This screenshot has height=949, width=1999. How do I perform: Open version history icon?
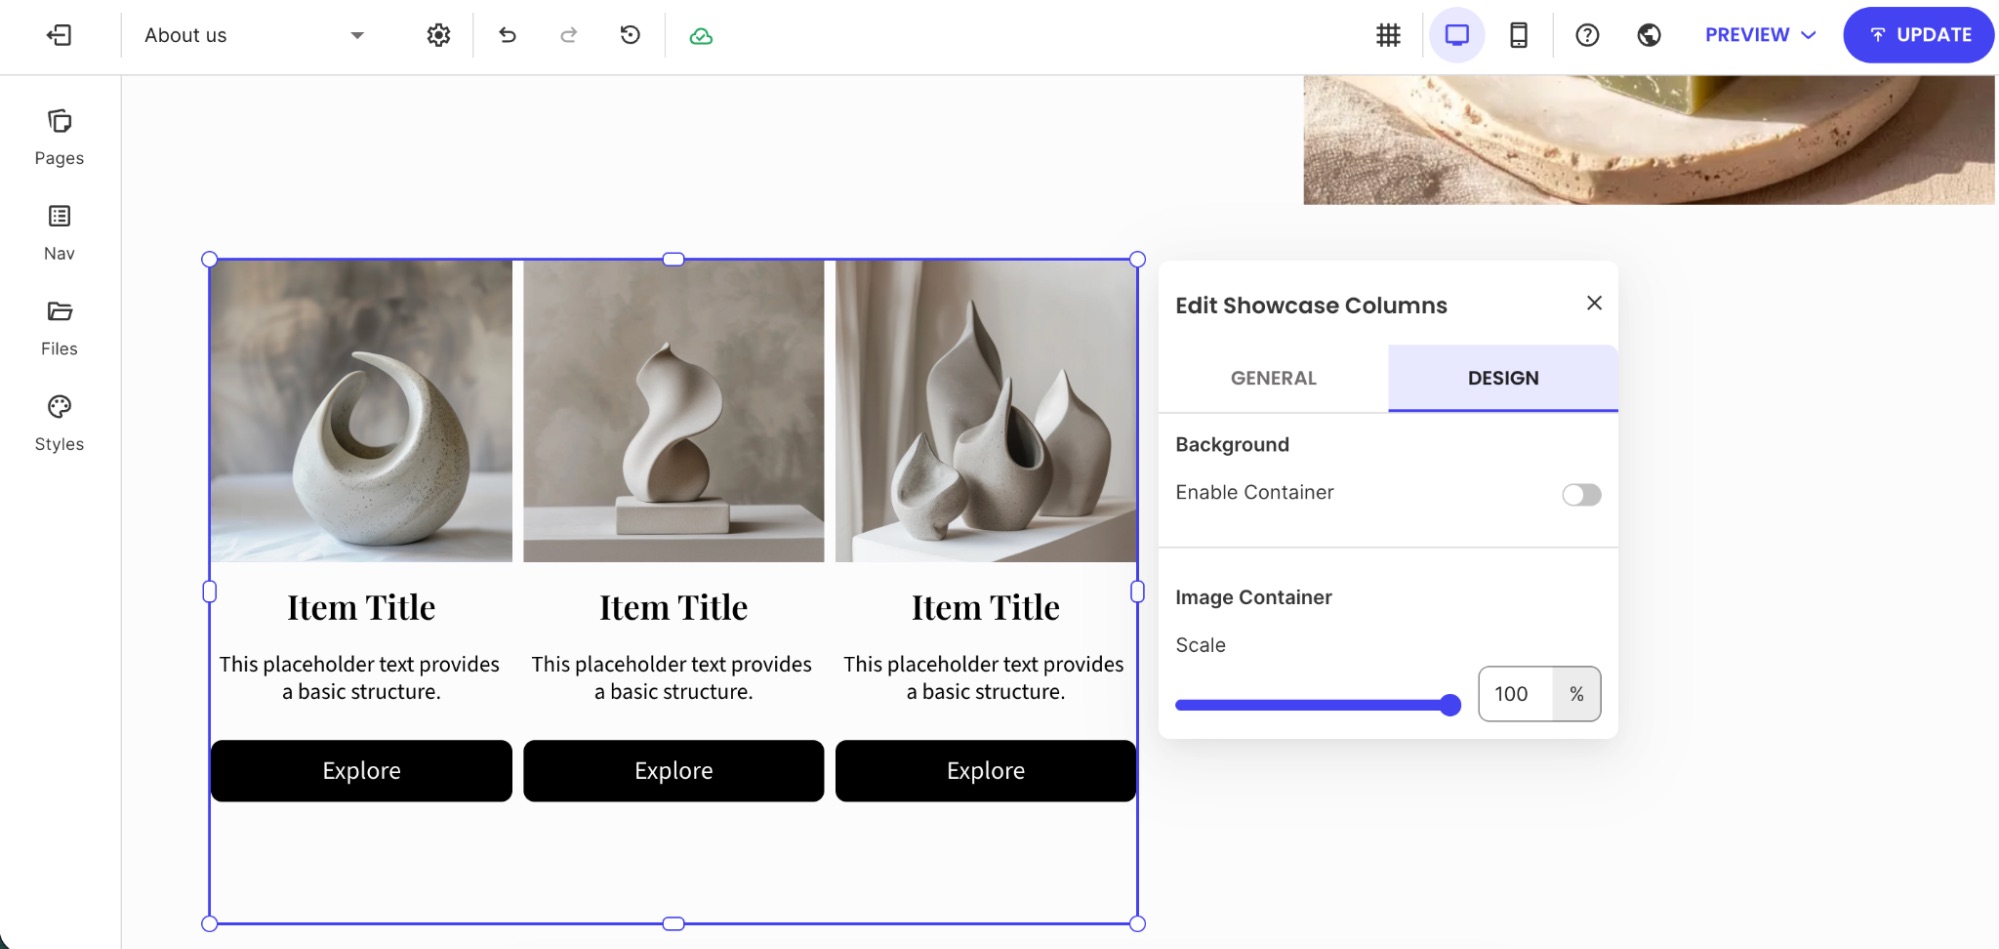coord(630,35)
